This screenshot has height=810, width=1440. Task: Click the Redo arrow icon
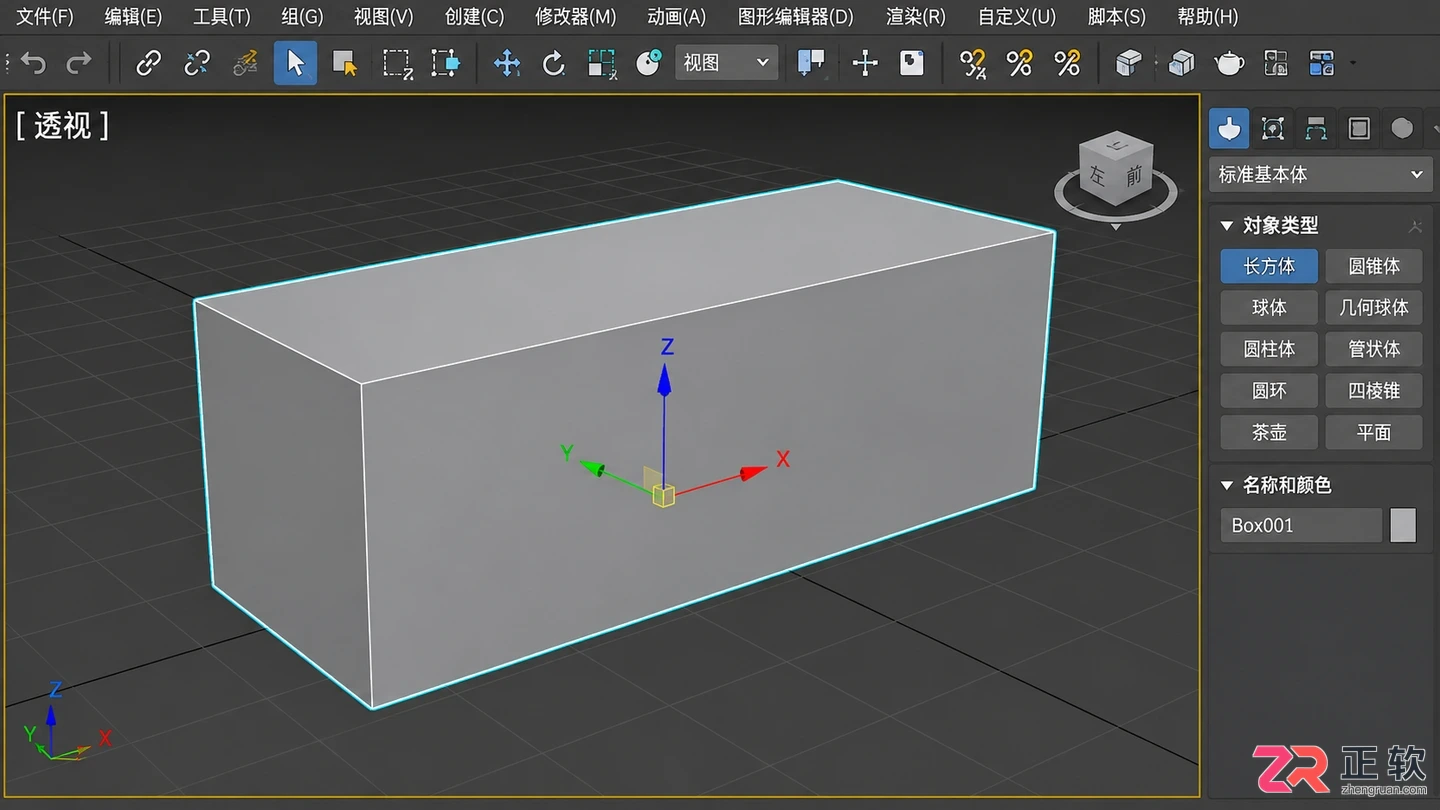78,63
